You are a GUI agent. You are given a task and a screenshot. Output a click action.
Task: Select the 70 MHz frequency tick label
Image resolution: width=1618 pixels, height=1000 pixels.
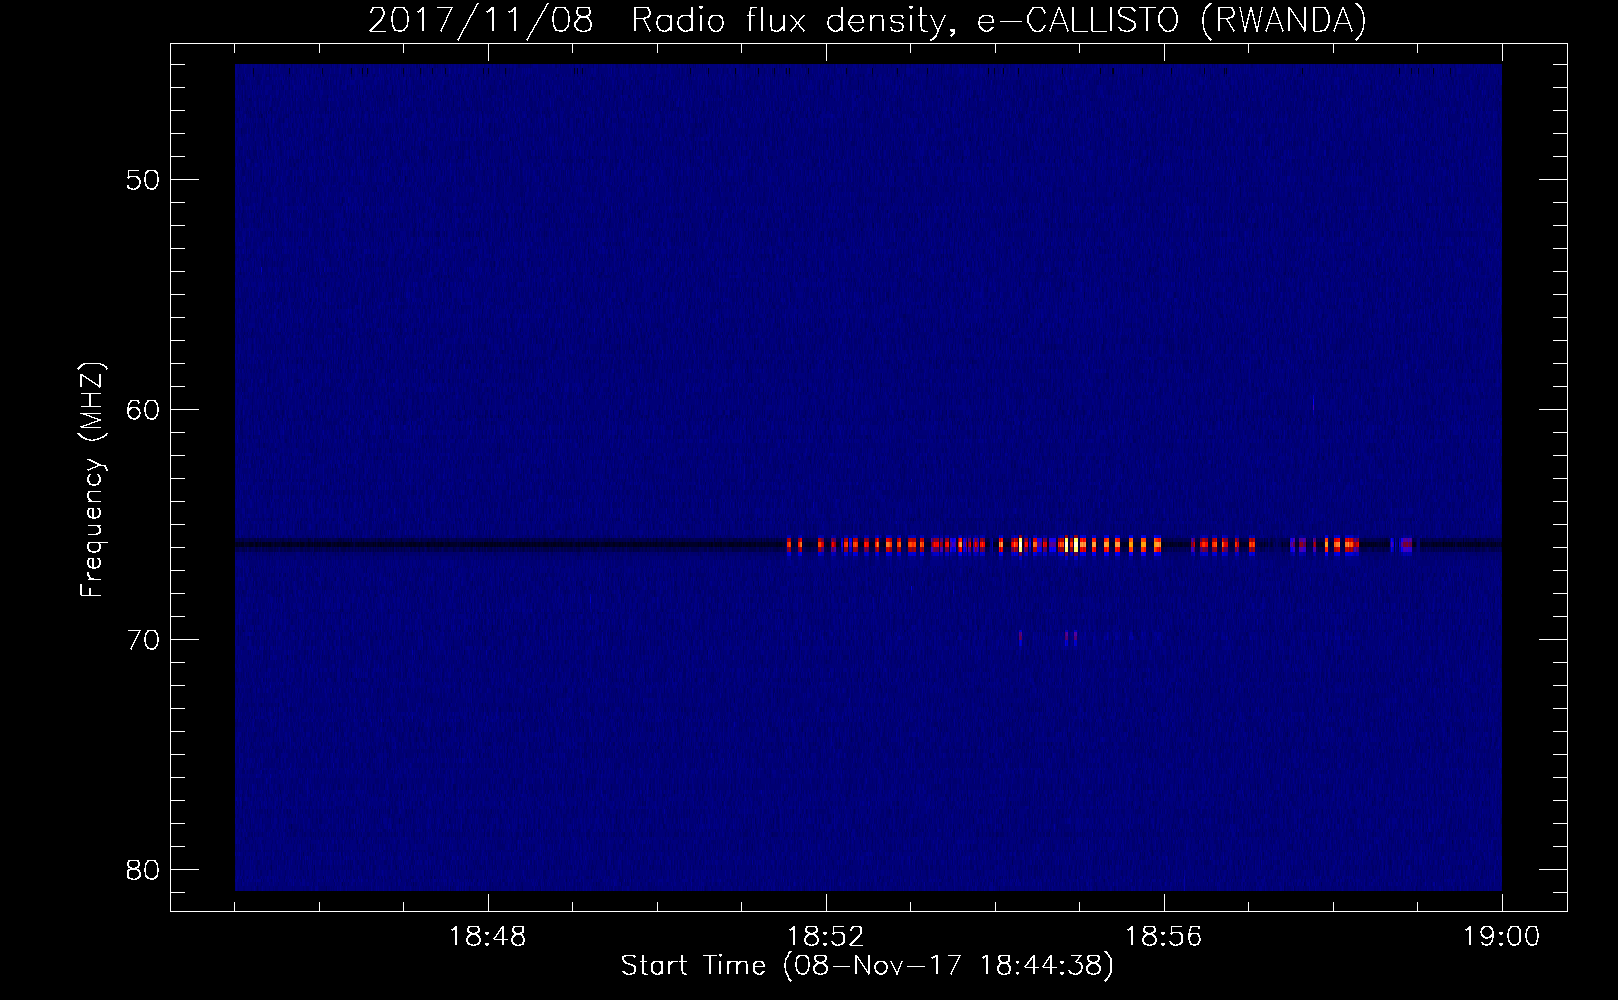[x=144, y=639]
